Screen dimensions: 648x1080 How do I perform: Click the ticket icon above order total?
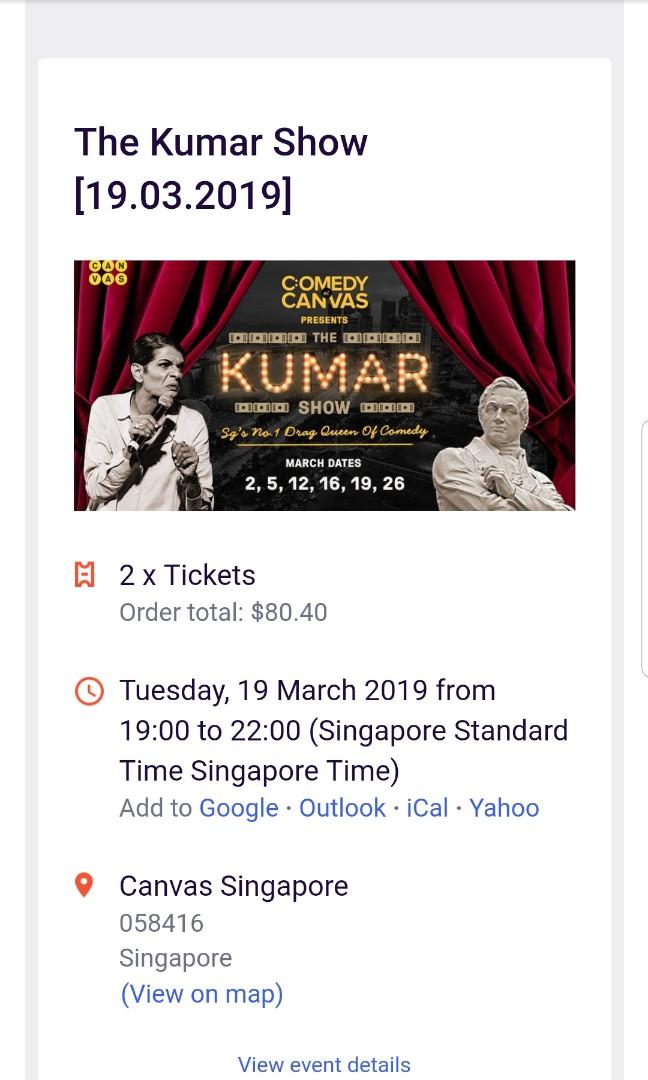[x=87, y=575]
